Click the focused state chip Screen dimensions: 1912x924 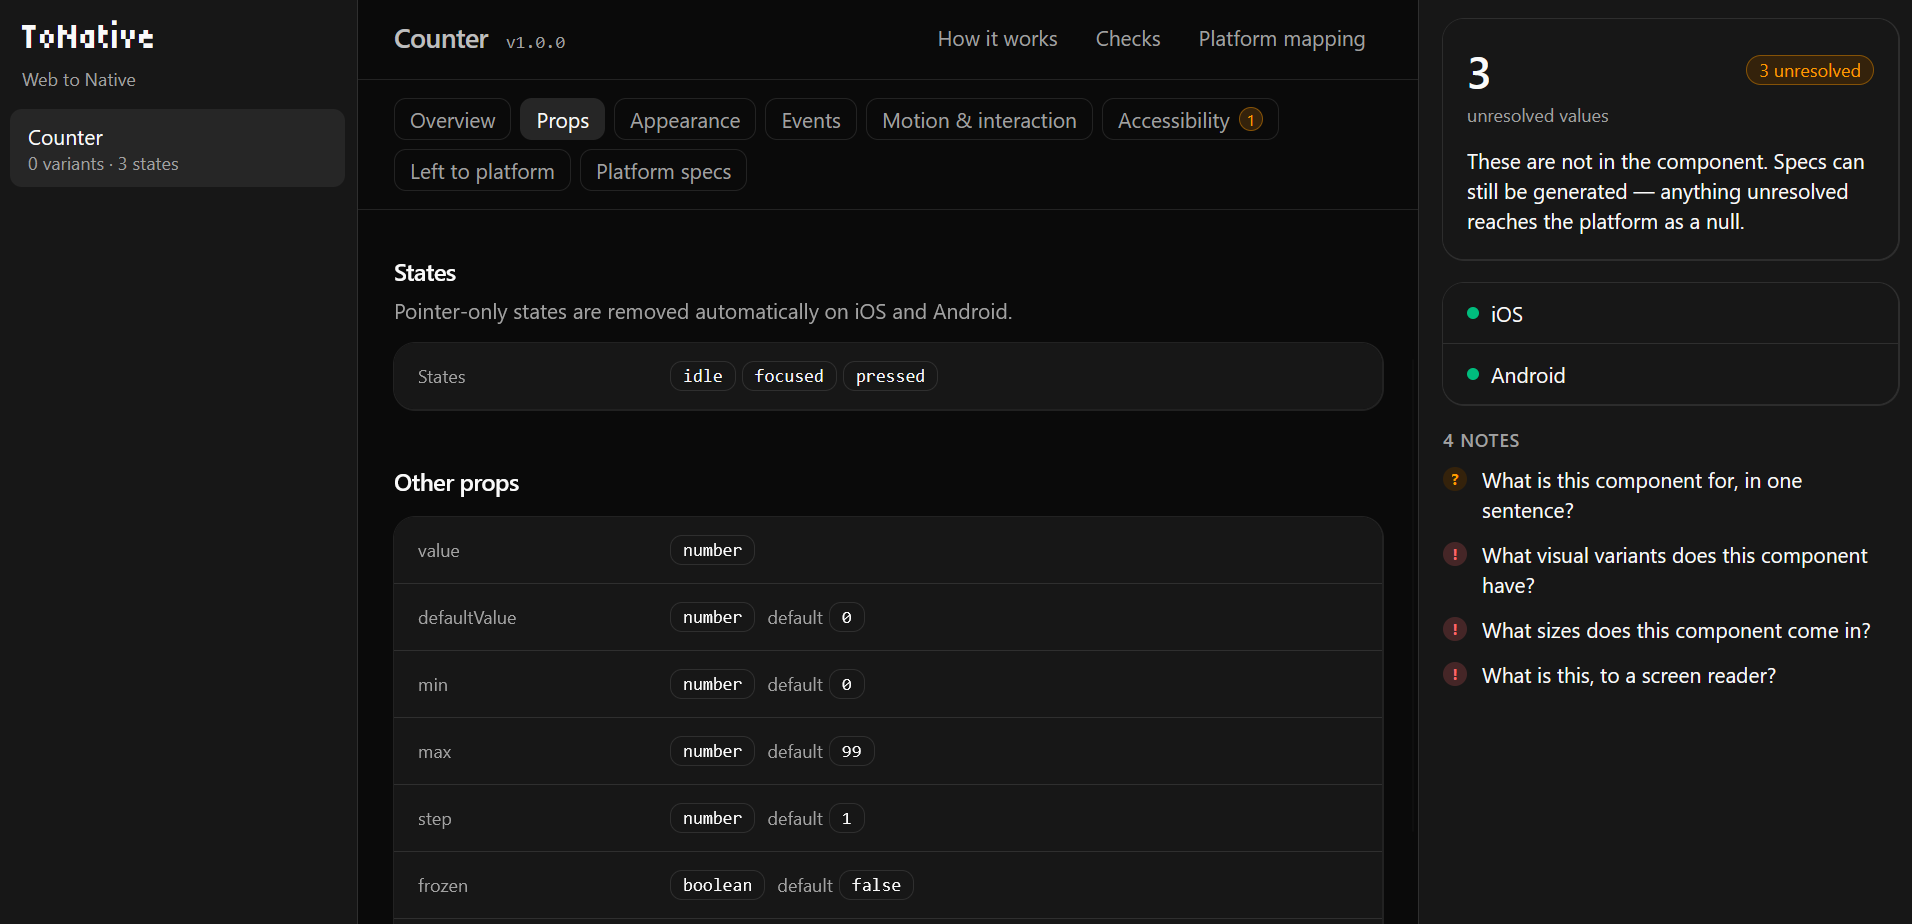click(789, 376)
